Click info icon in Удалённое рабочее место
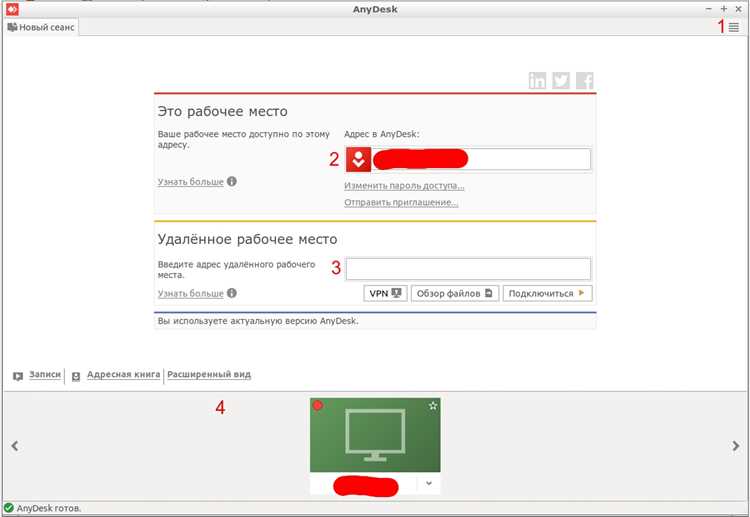 tap(232, 293)
